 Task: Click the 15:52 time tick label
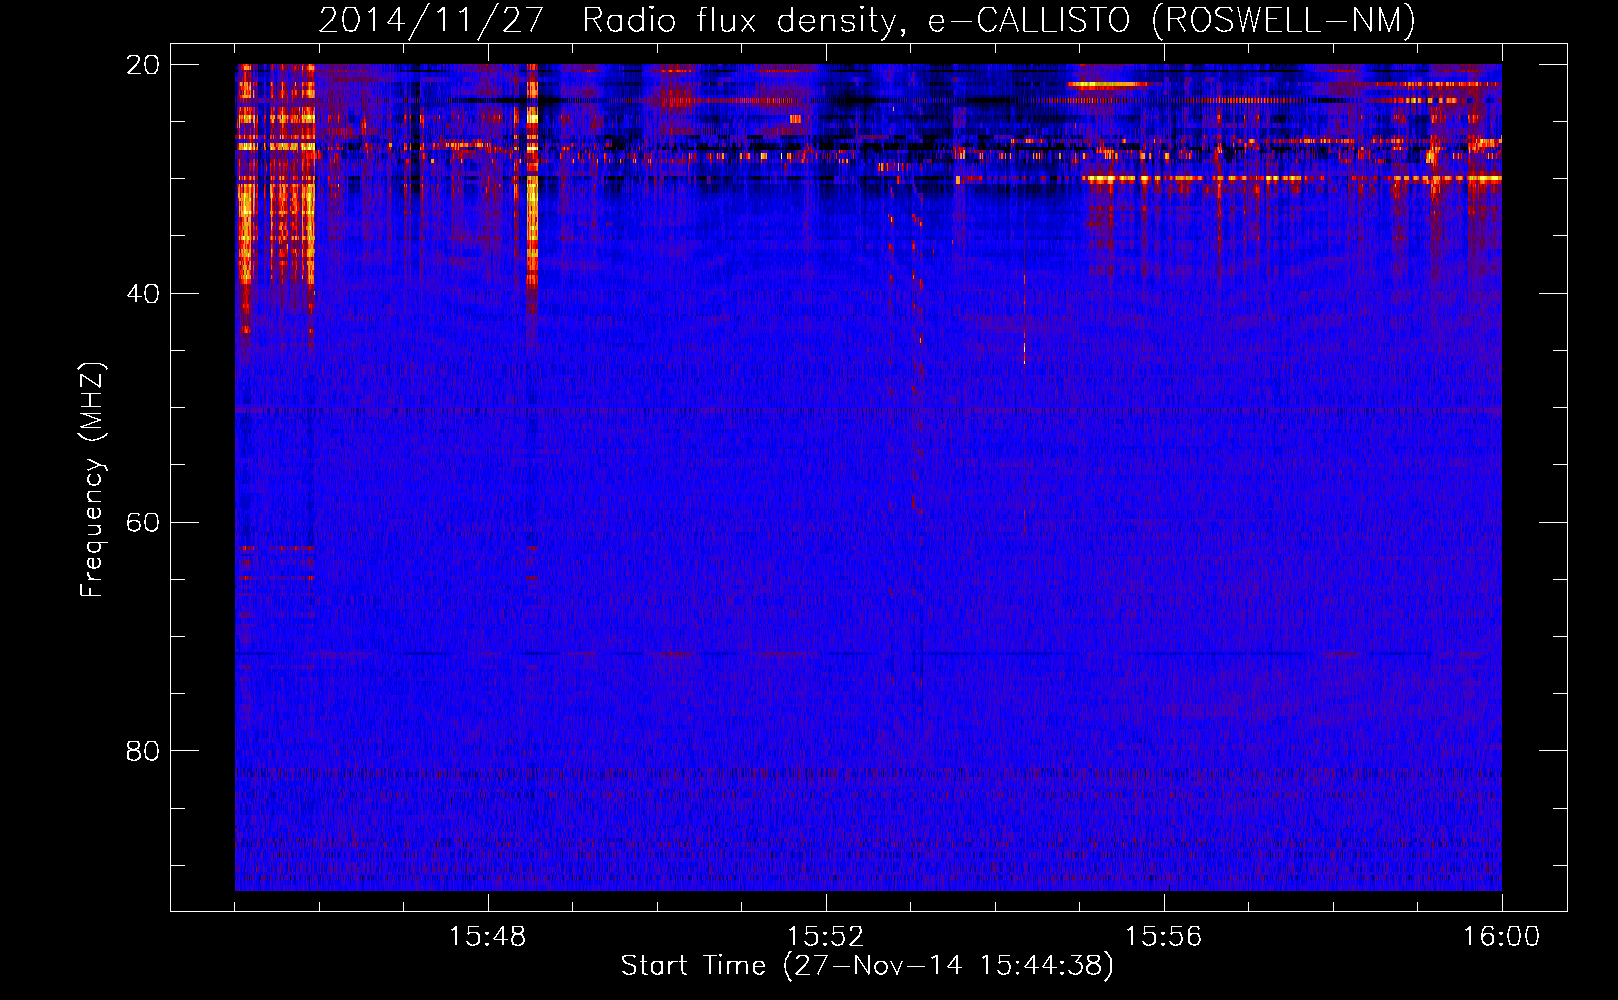coord(825,937)
